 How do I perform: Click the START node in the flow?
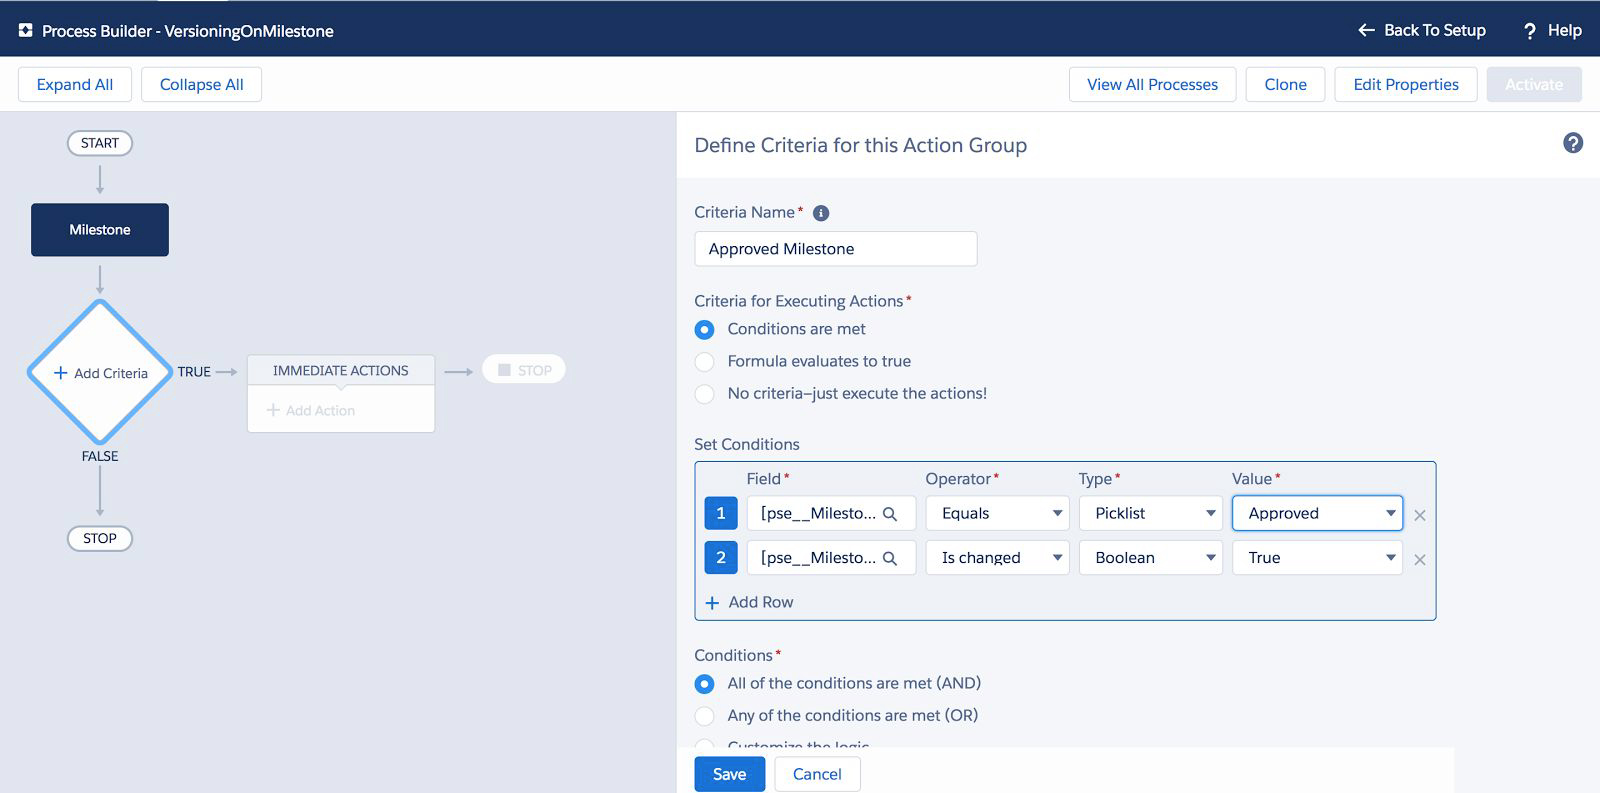pos(100,143)
